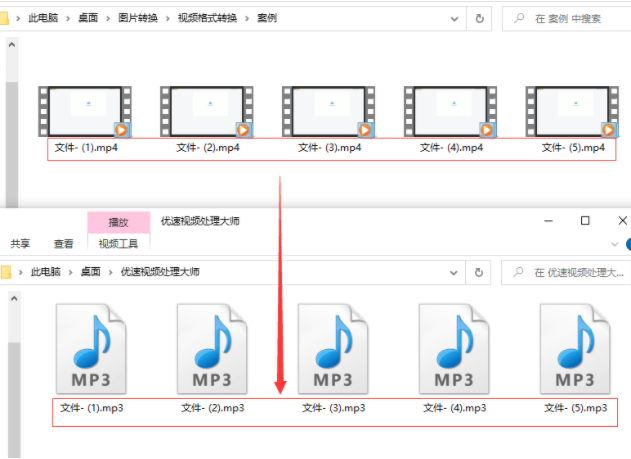The width and height of the screenshot is (631, 459).
Task: Click file name 文件- (4).mp3
Action: 455,408
